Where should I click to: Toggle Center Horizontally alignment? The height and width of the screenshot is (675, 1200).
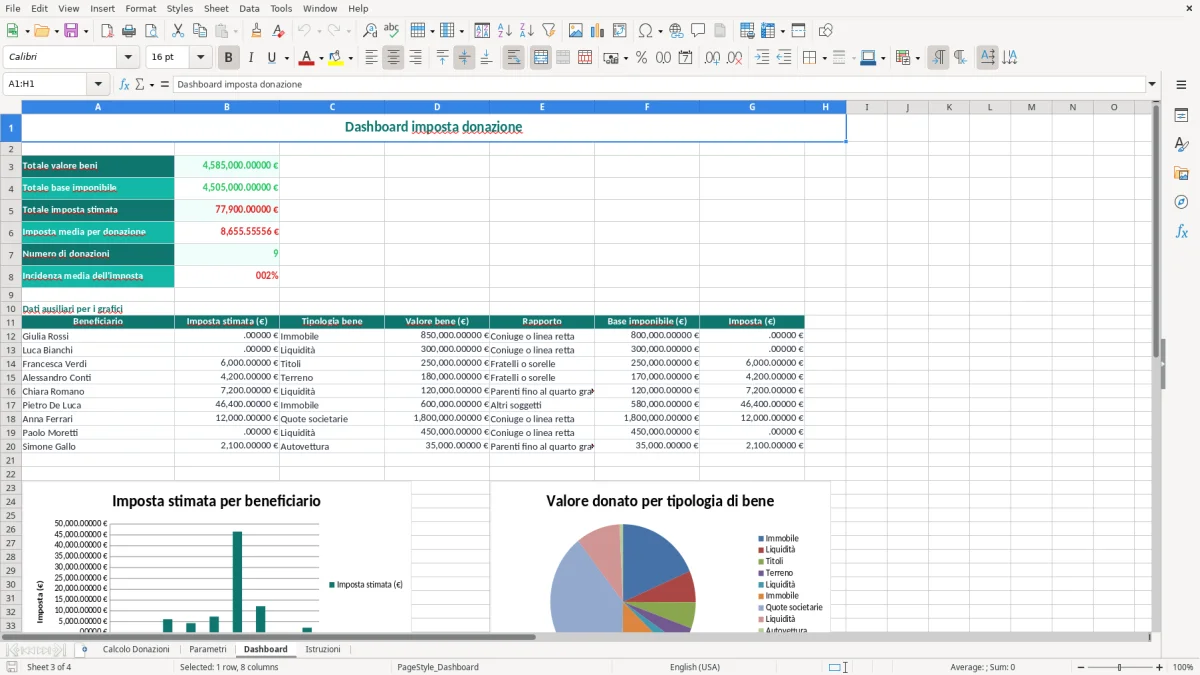coord(393,58)
